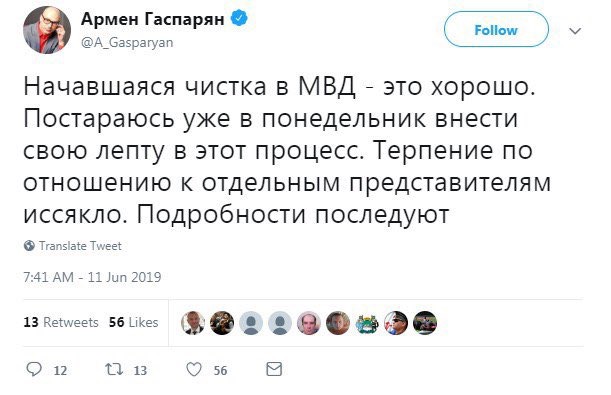Click the first liker avatar in suit
Viewport: 611px width, 395px height.
pos(193,323)
